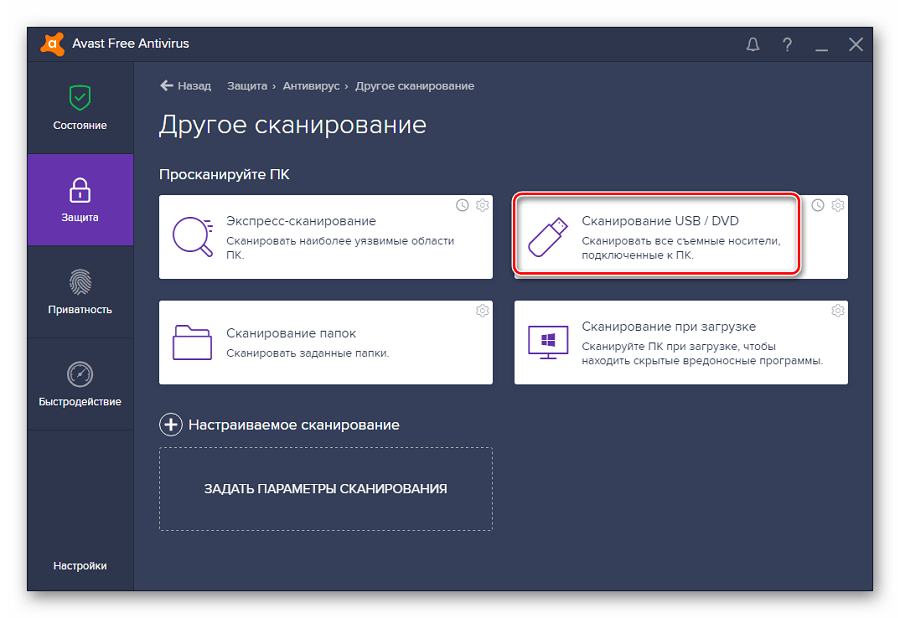The height and width of the screenshot is (618, 900).
Task: Go to Быстродействие sidebar section
Action: 80,384
